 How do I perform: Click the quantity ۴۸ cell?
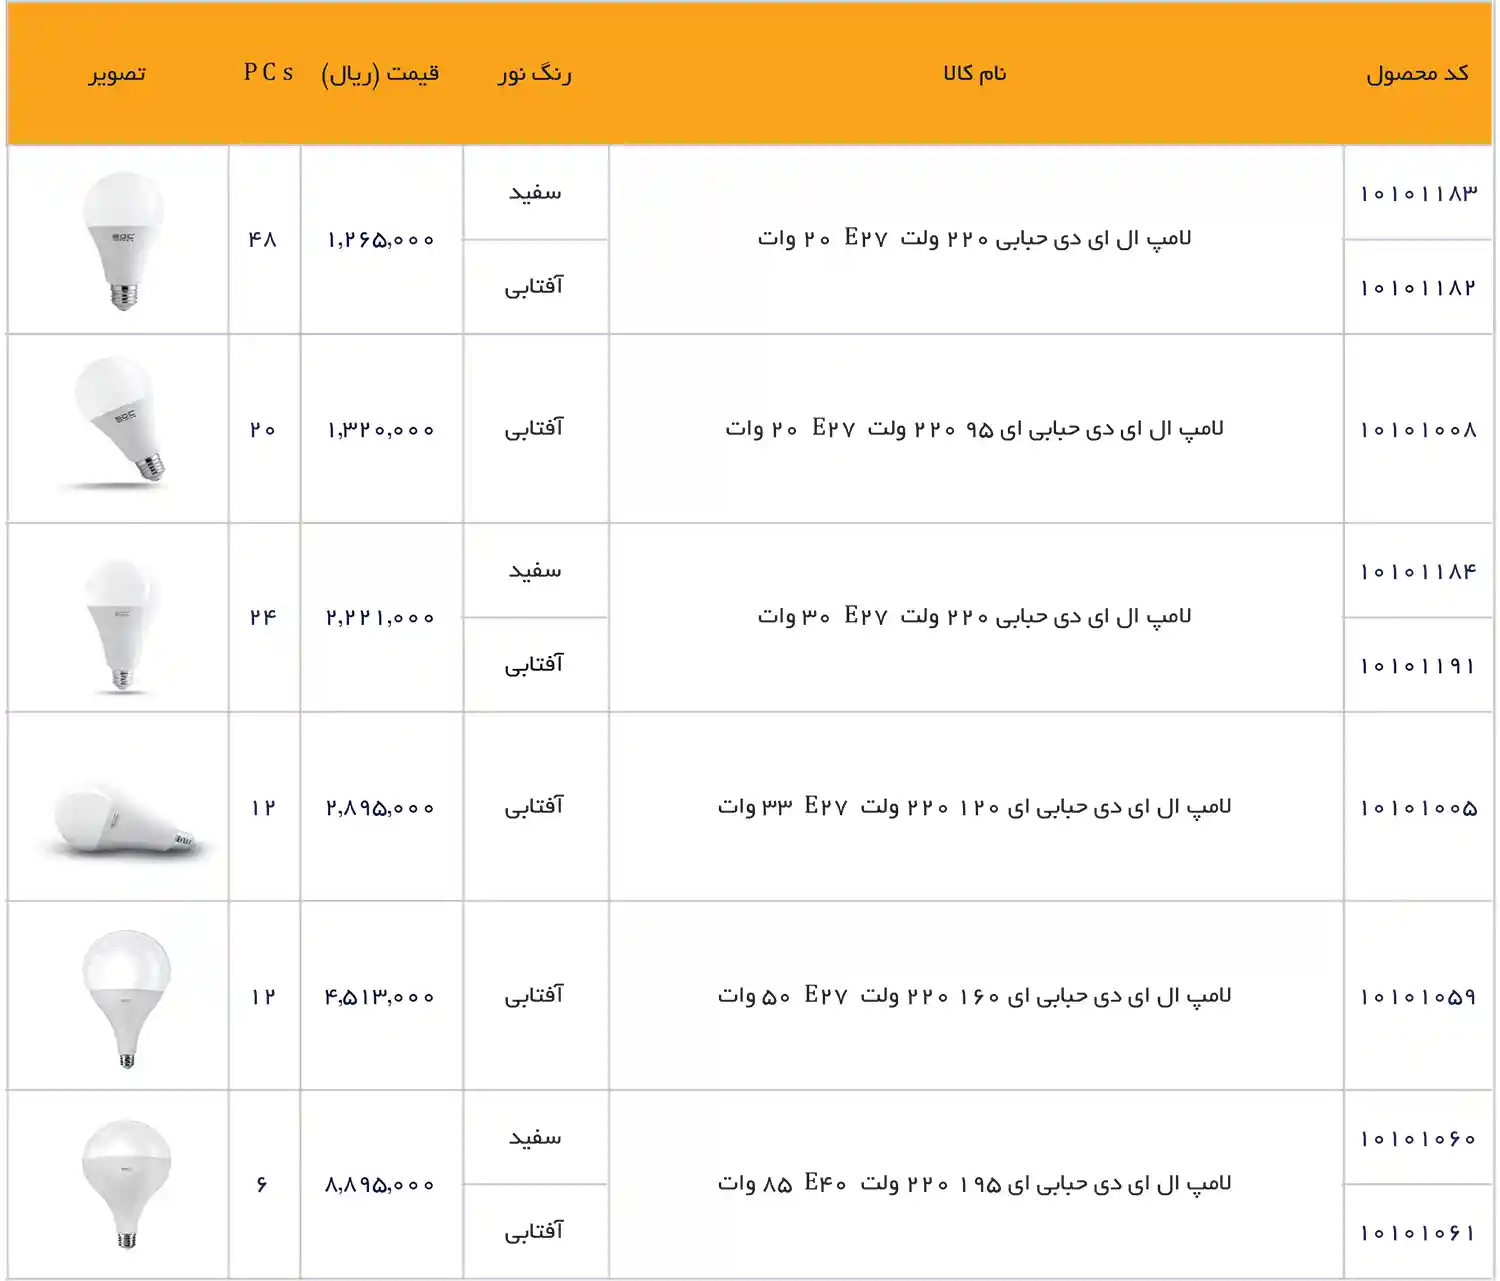(264, 238)
